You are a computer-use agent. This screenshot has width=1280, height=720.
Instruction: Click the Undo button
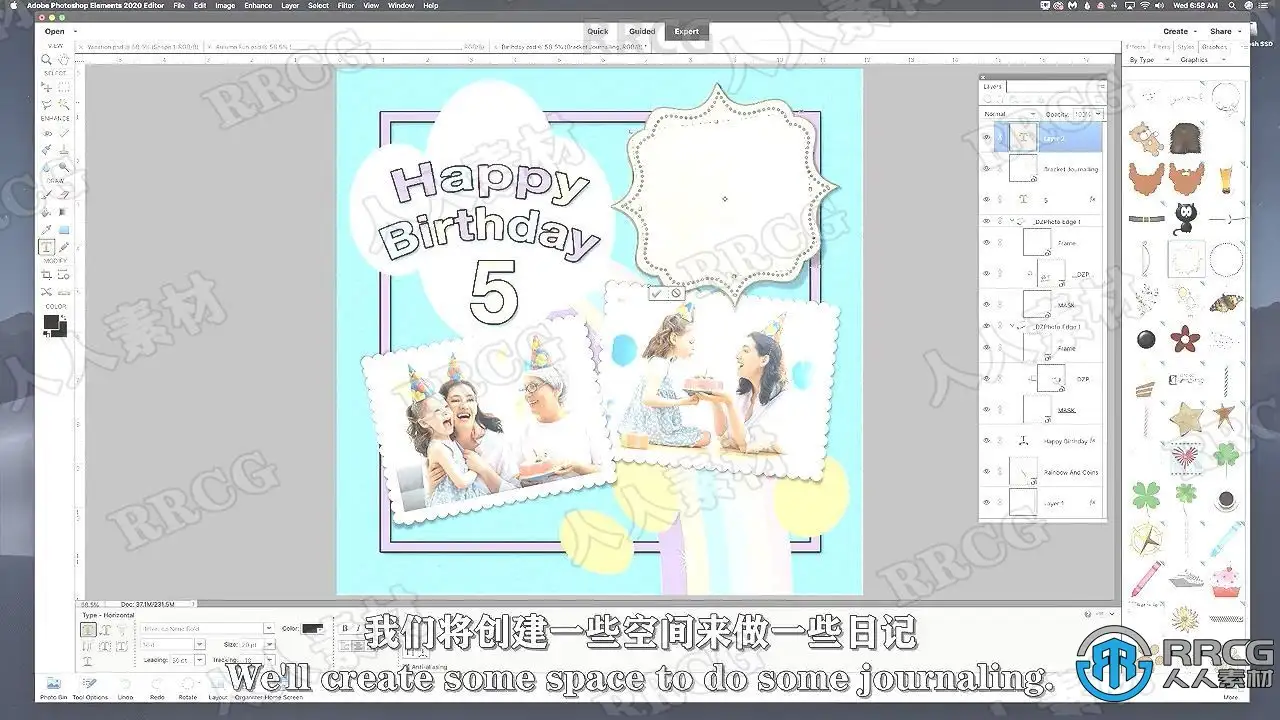(x=125, y=687)
